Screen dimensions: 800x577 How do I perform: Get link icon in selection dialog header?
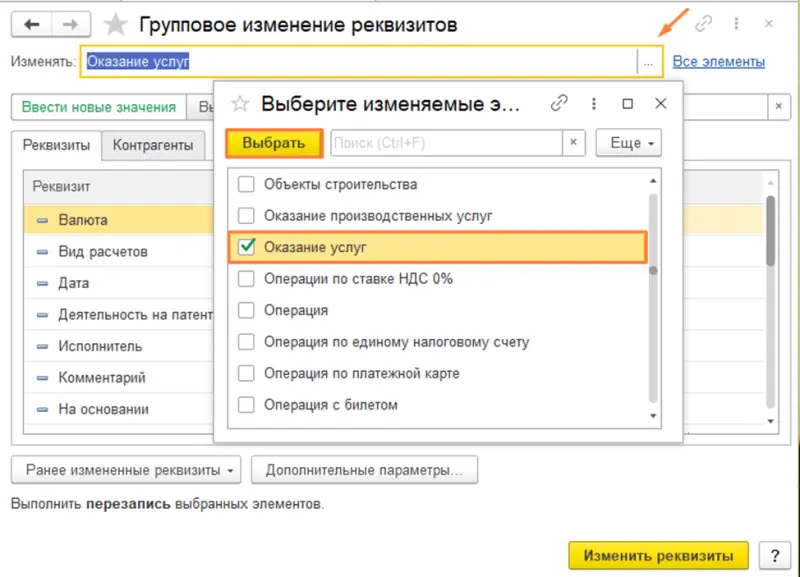[558, 103]
